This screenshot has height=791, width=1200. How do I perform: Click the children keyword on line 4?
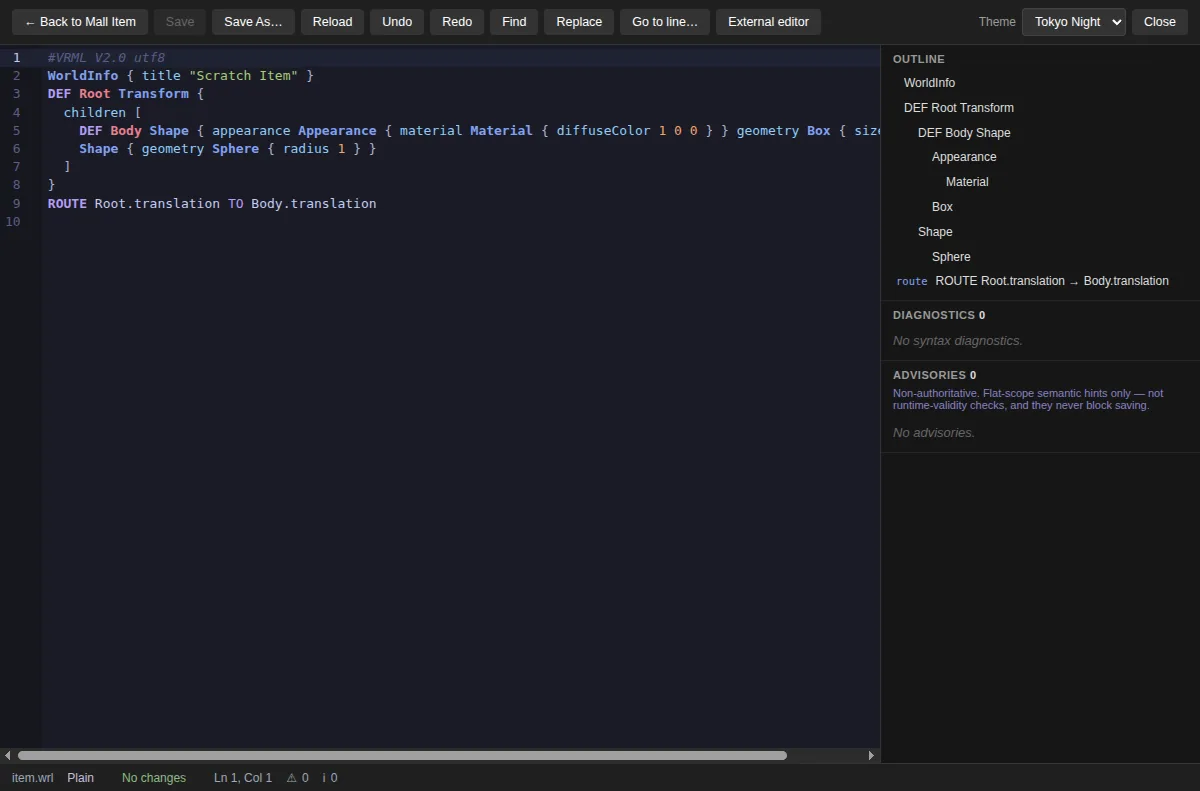pyautogui.click(x=95, y=112)
